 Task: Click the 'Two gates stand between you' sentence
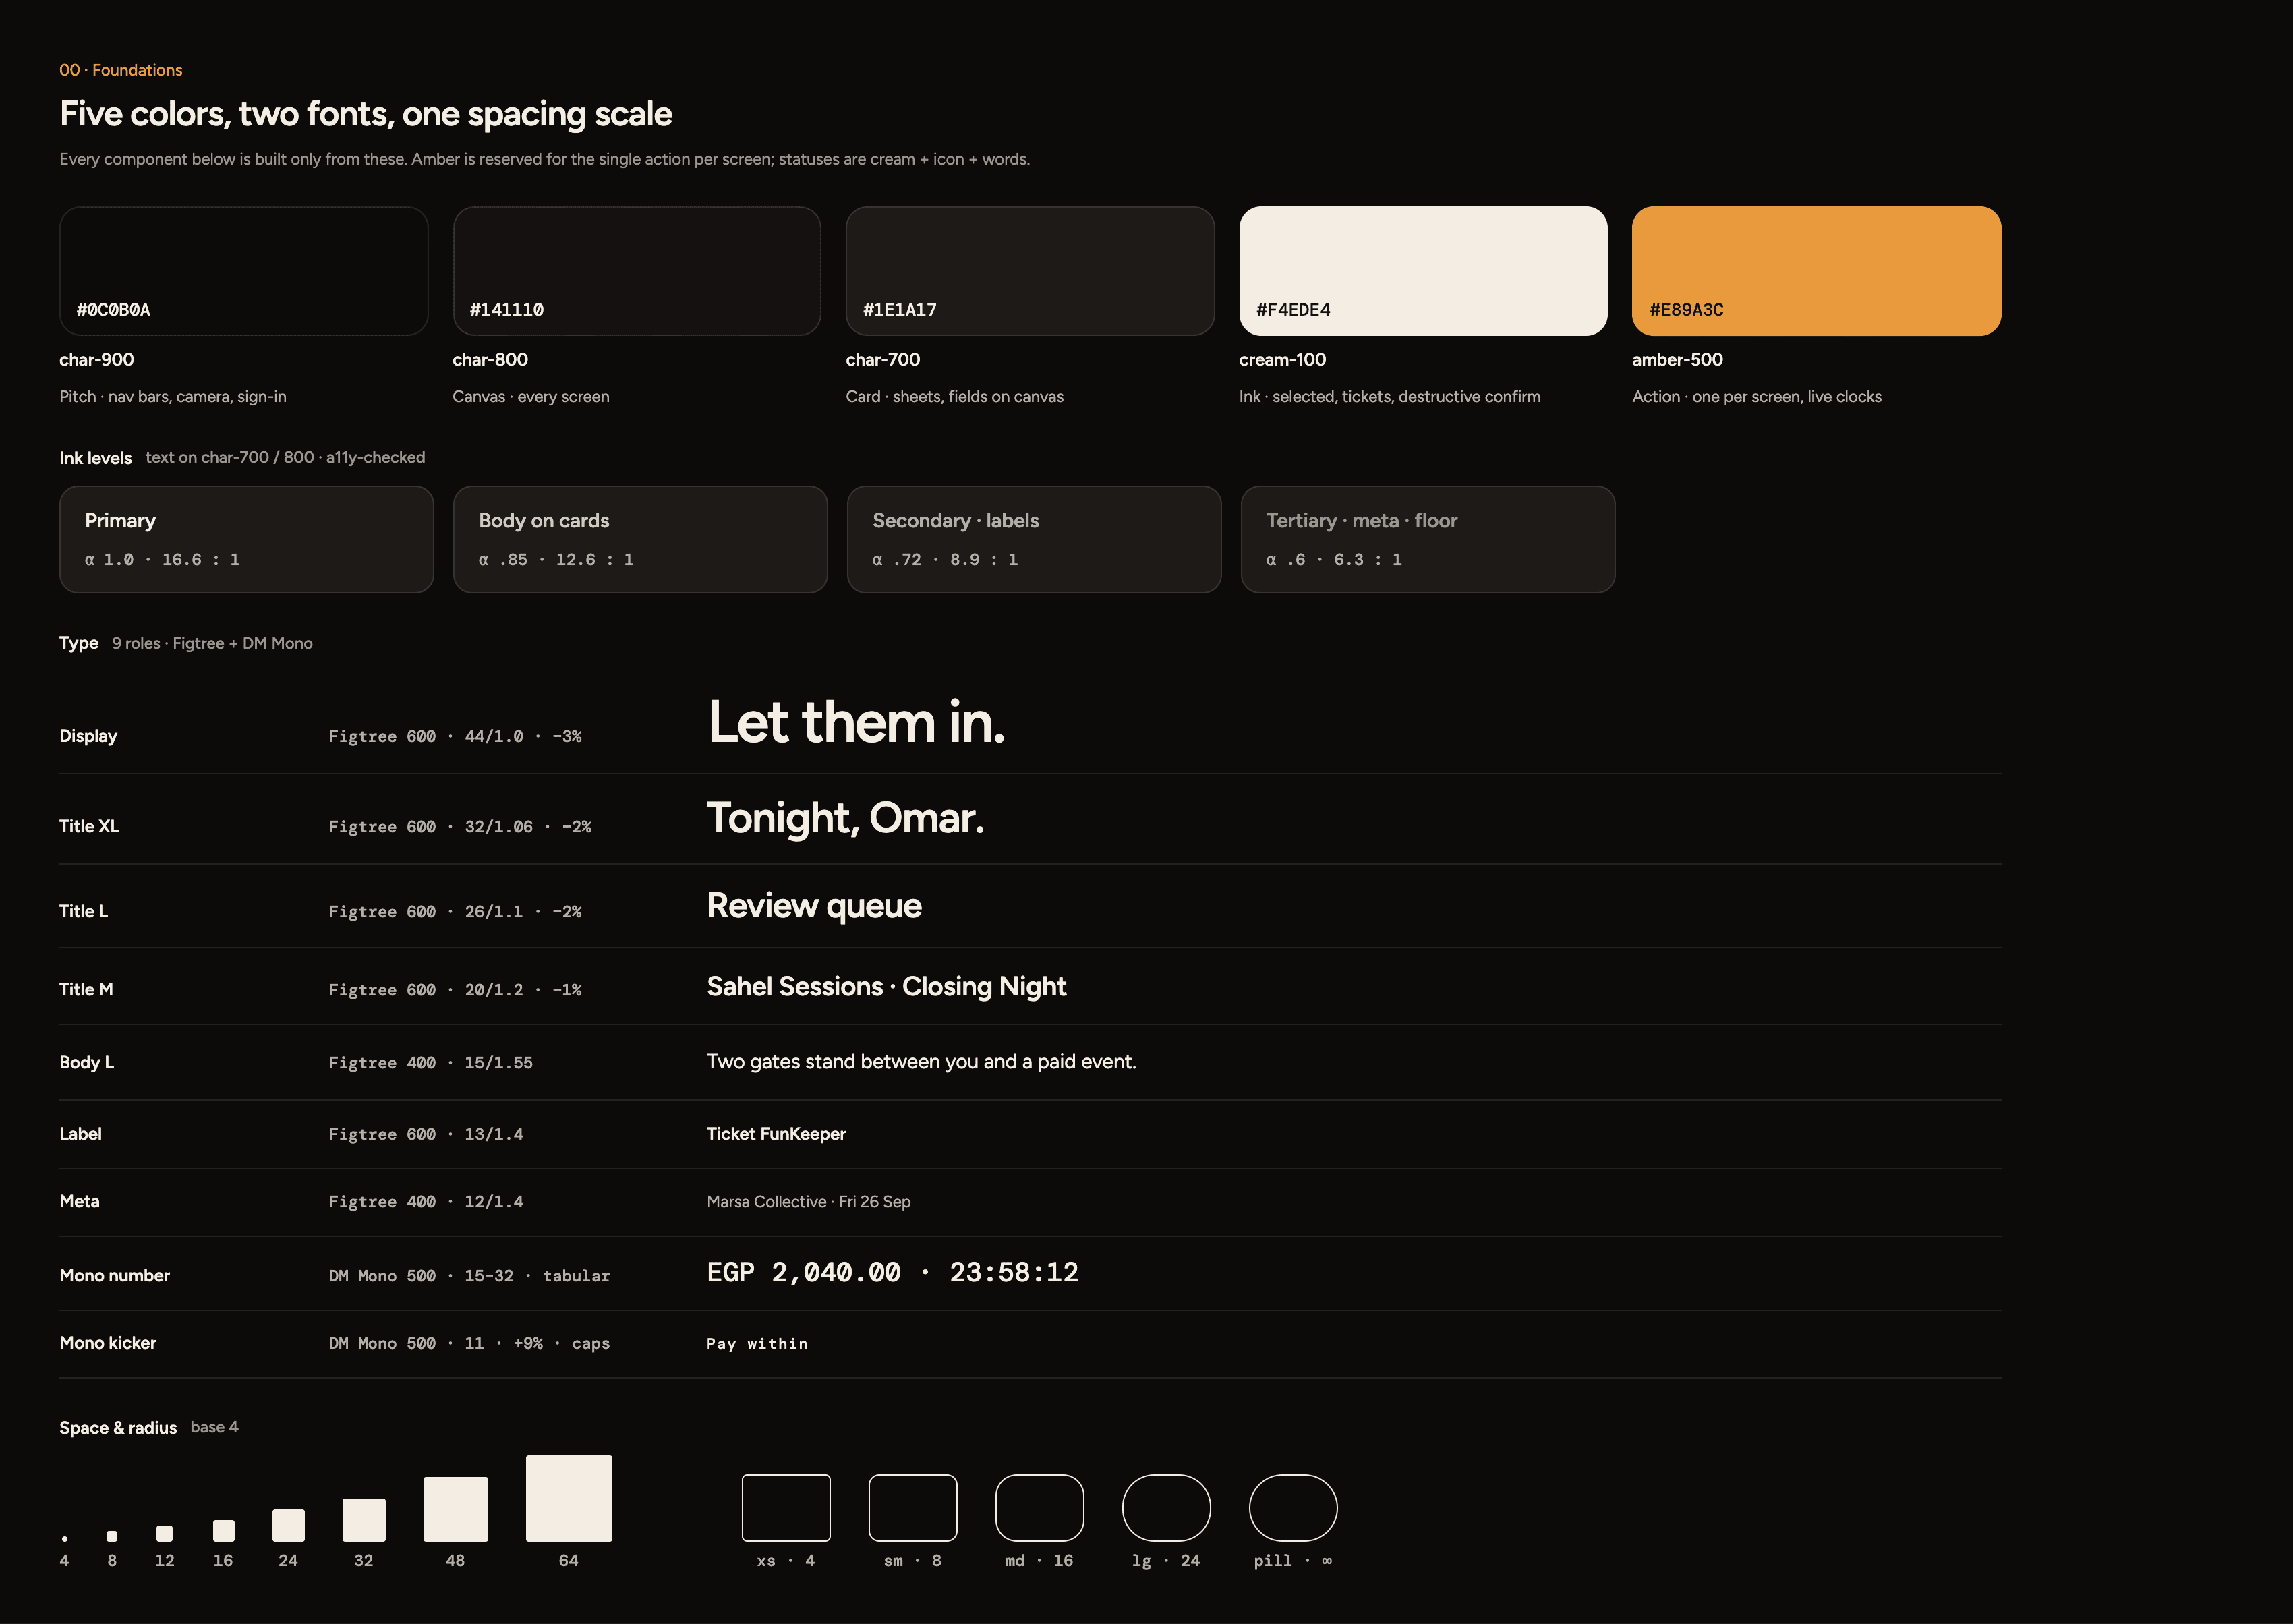coord(921,1062)
